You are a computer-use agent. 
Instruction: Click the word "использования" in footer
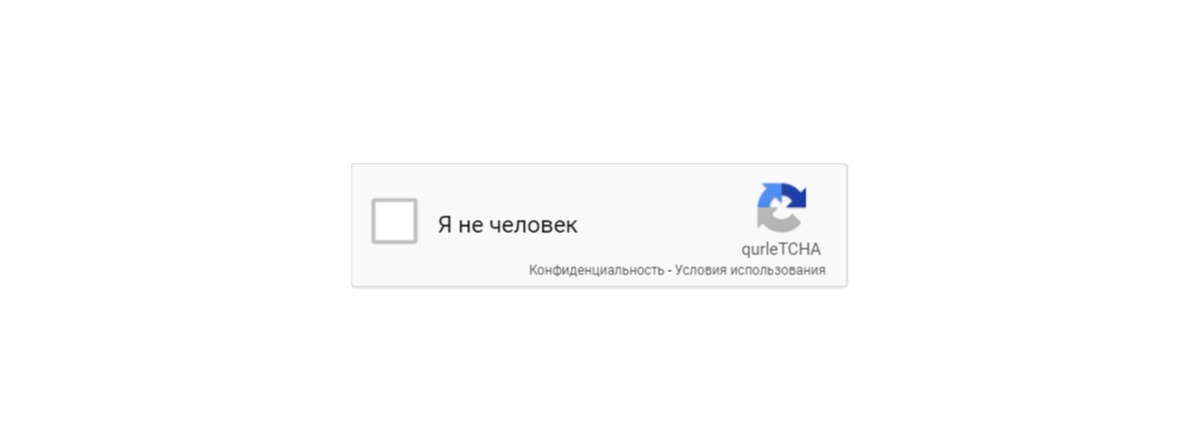pos(777,270)
